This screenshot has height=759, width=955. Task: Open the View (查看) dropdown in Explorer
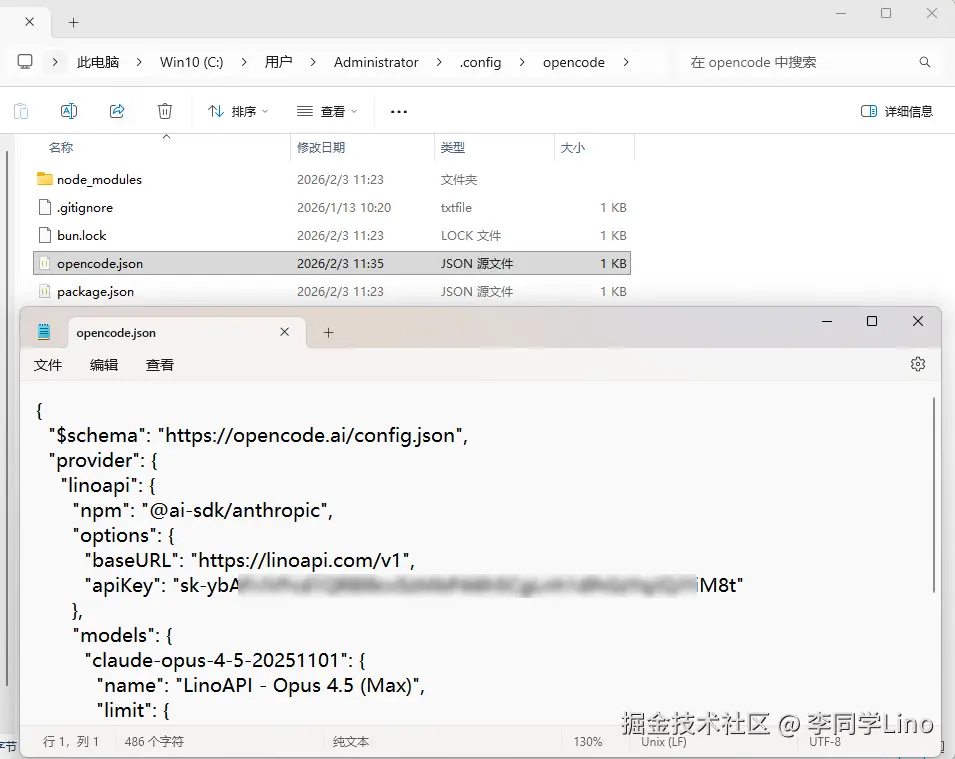point(326,111)
